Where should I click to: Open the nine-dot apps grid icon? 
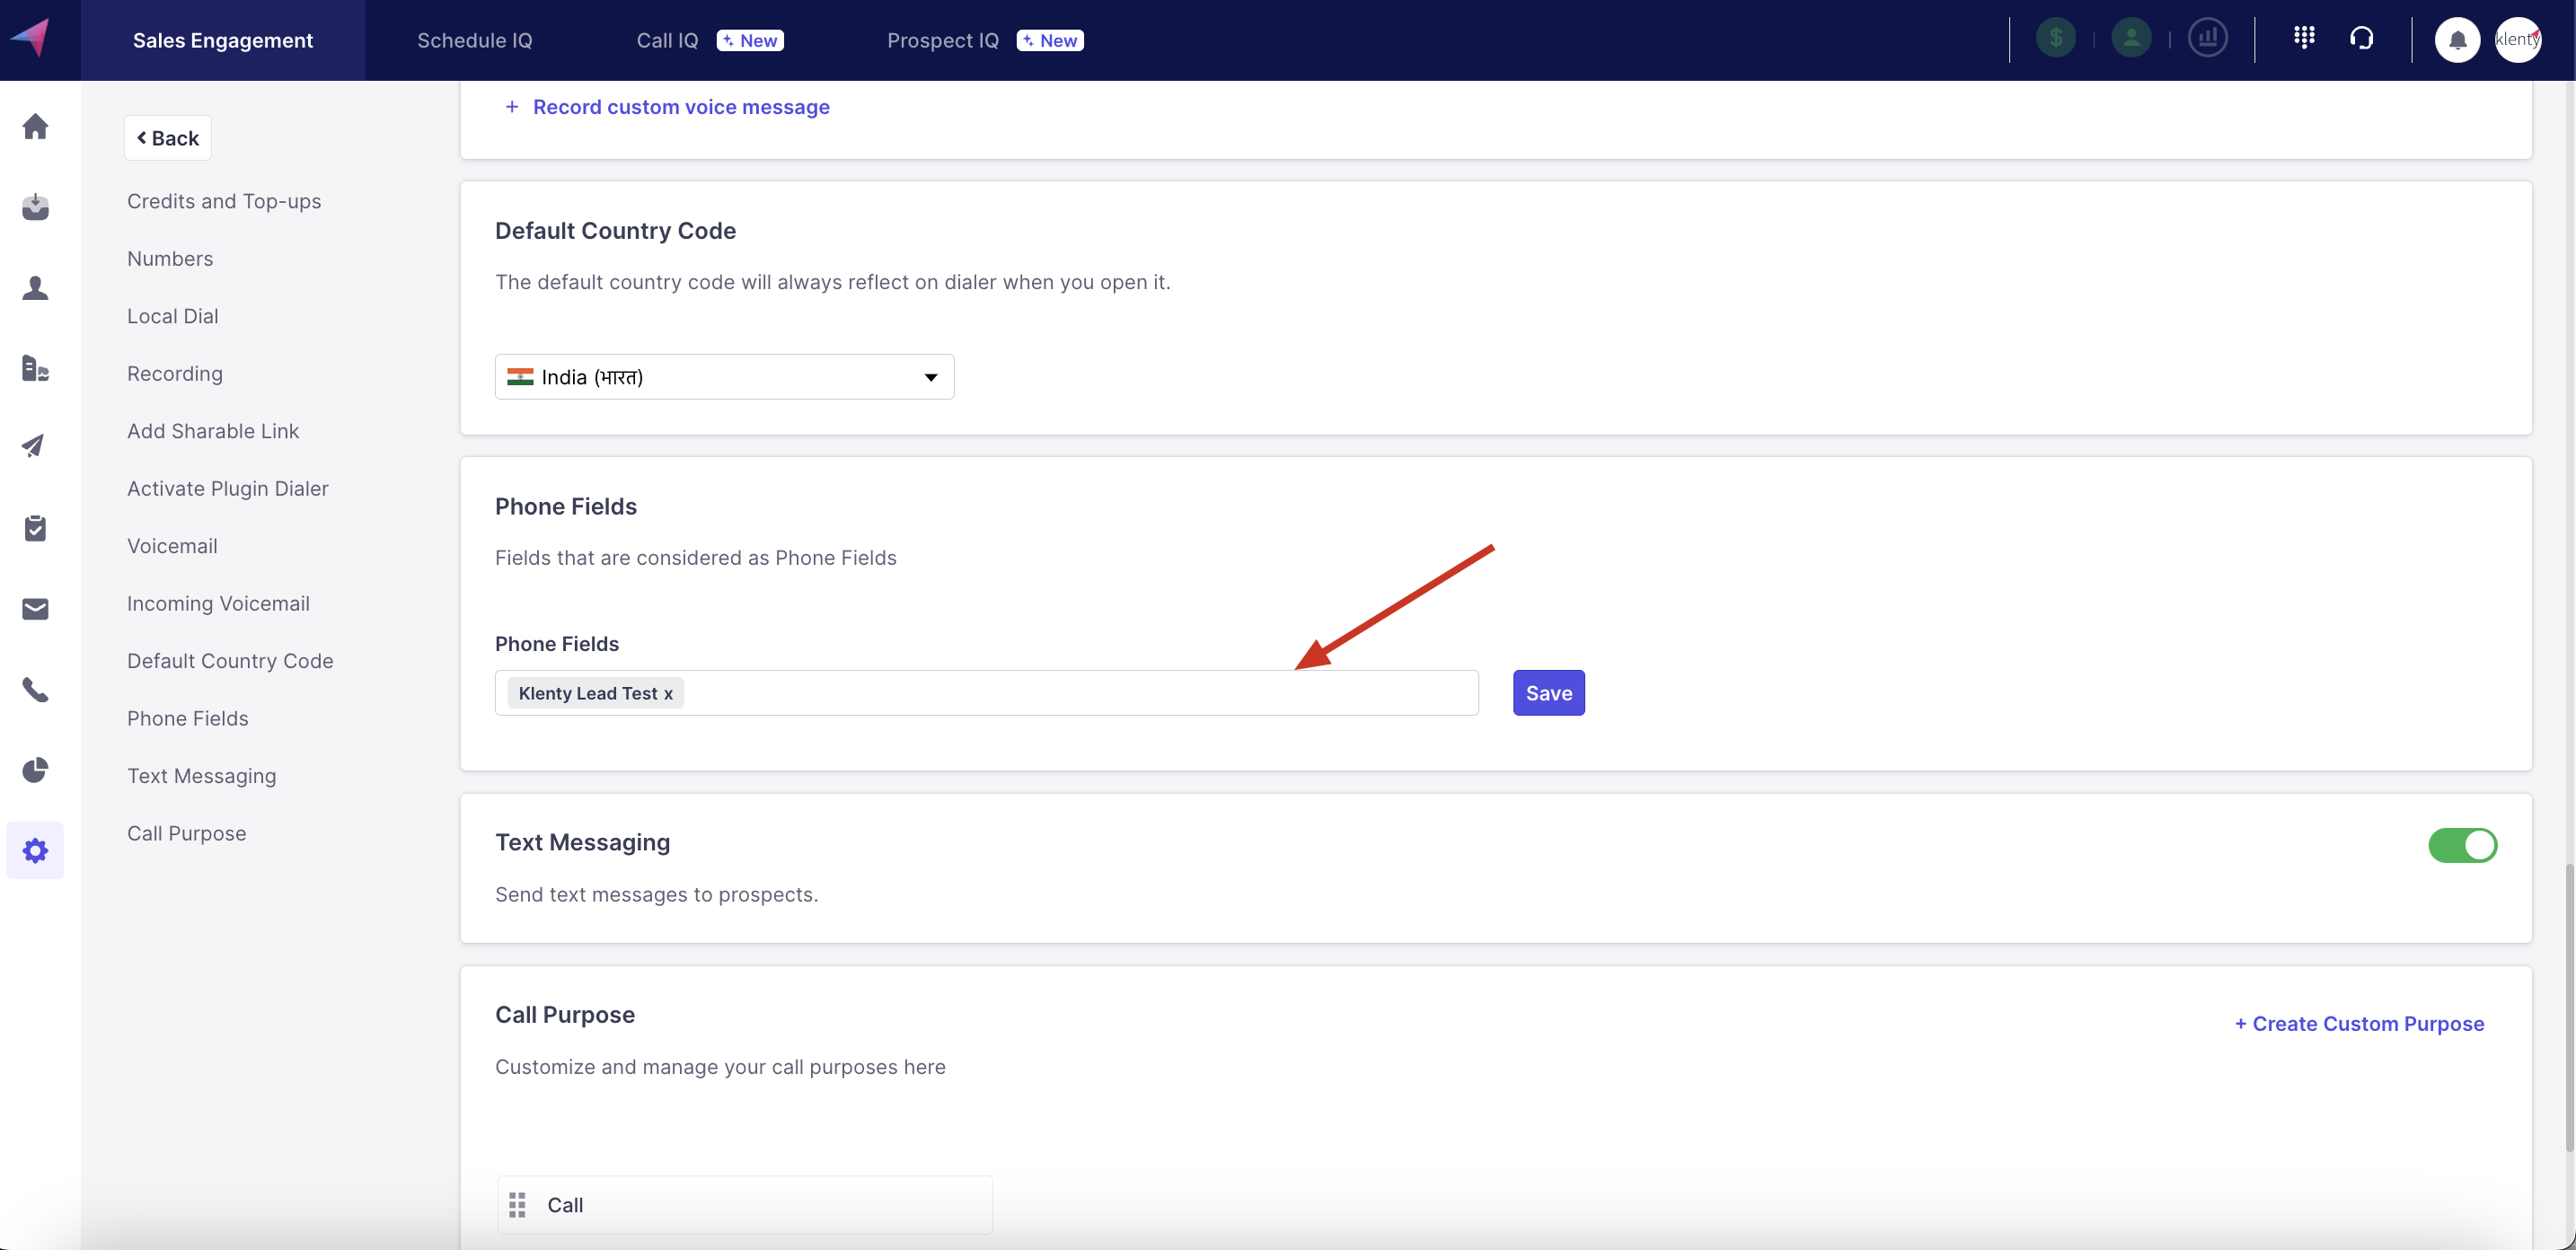(2304, 38)
